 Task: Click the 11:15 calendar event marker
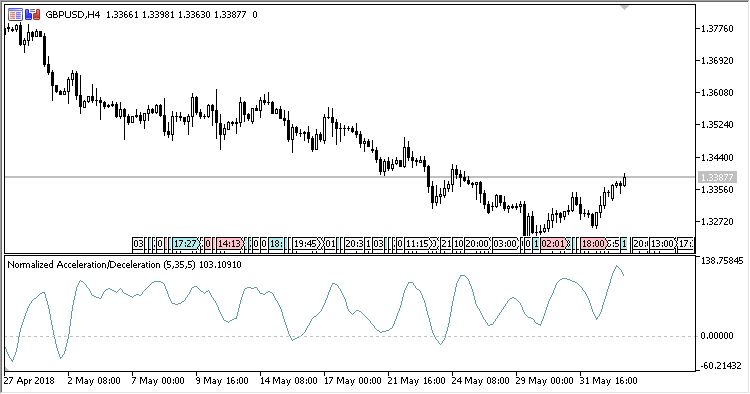point(417,244)
